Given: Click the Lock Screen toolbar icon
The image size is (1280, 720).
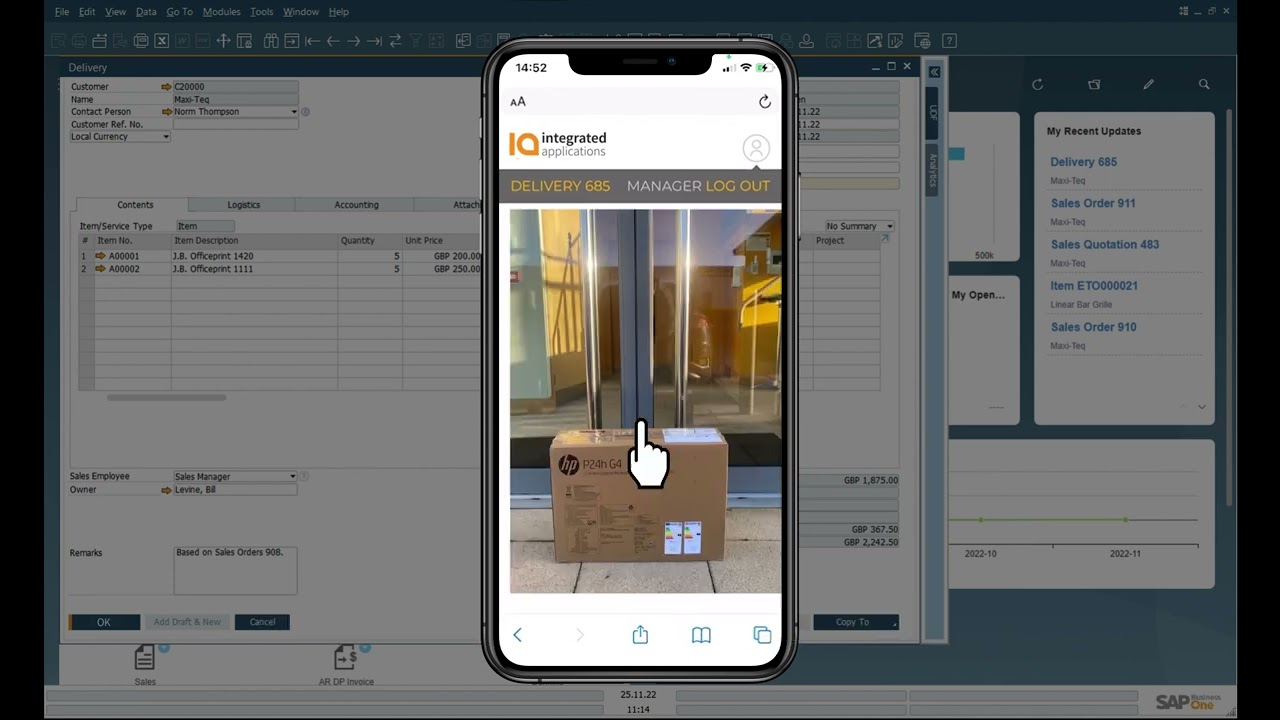Looking at the screenshot, I should coord(244,41).
